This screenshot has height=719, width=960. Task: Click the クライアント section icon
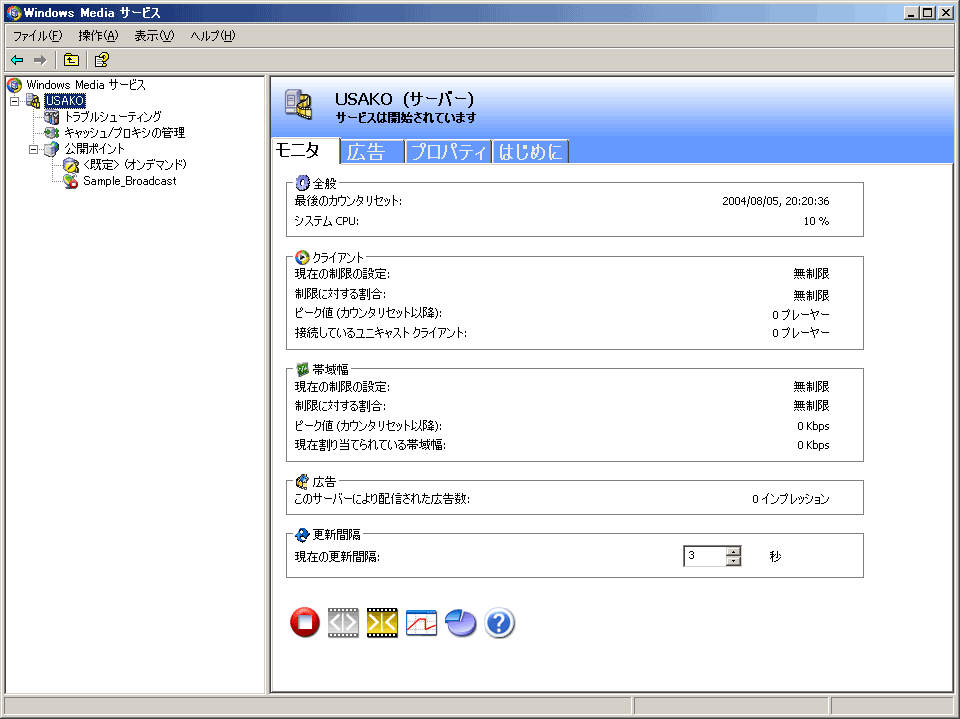point(302,258)
